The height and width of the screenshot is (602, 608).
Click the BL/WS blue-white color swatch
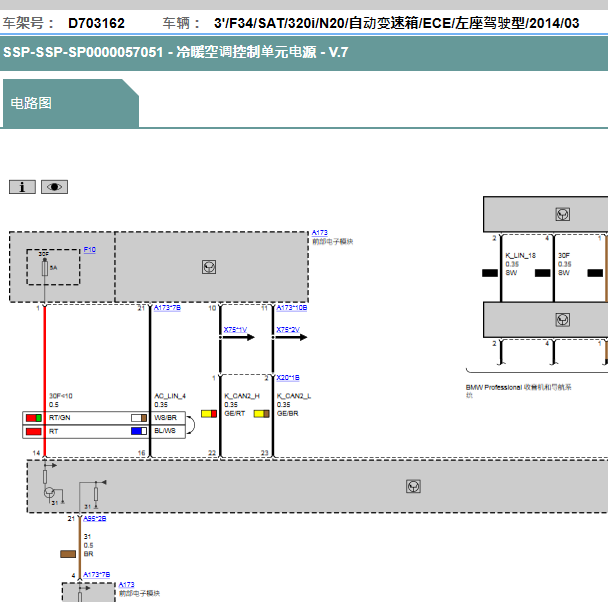tap(139, 431)
